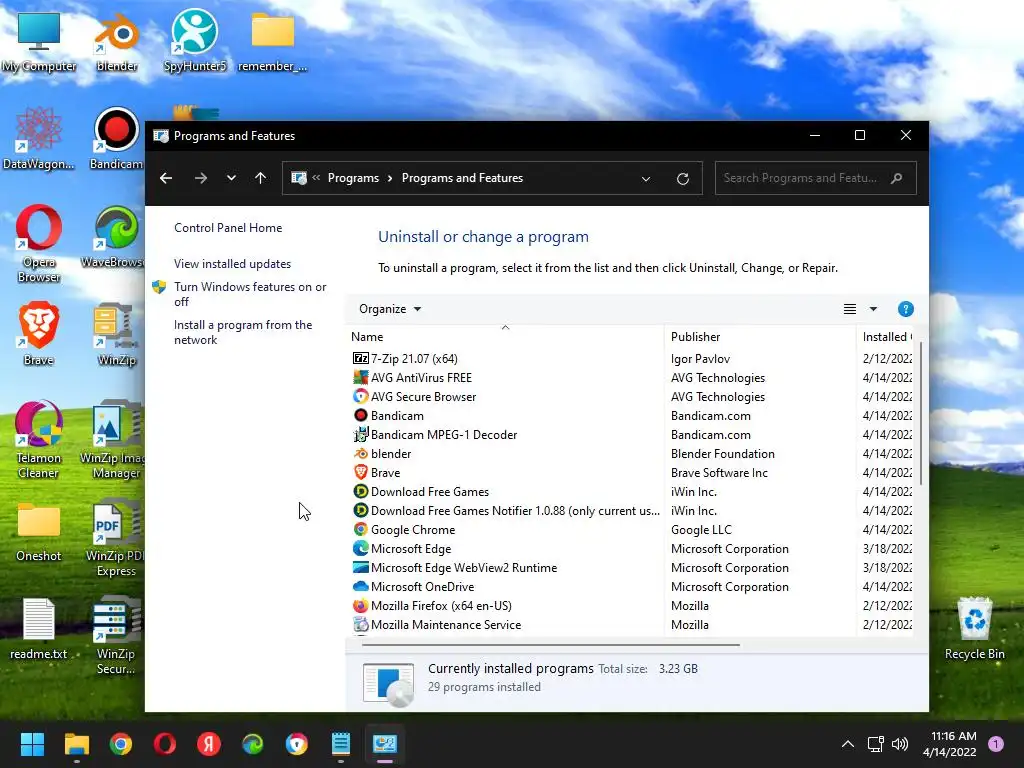Sort by the Name column header
The width and height of the screenshot is (1024, 768).
tap(504, 337)
